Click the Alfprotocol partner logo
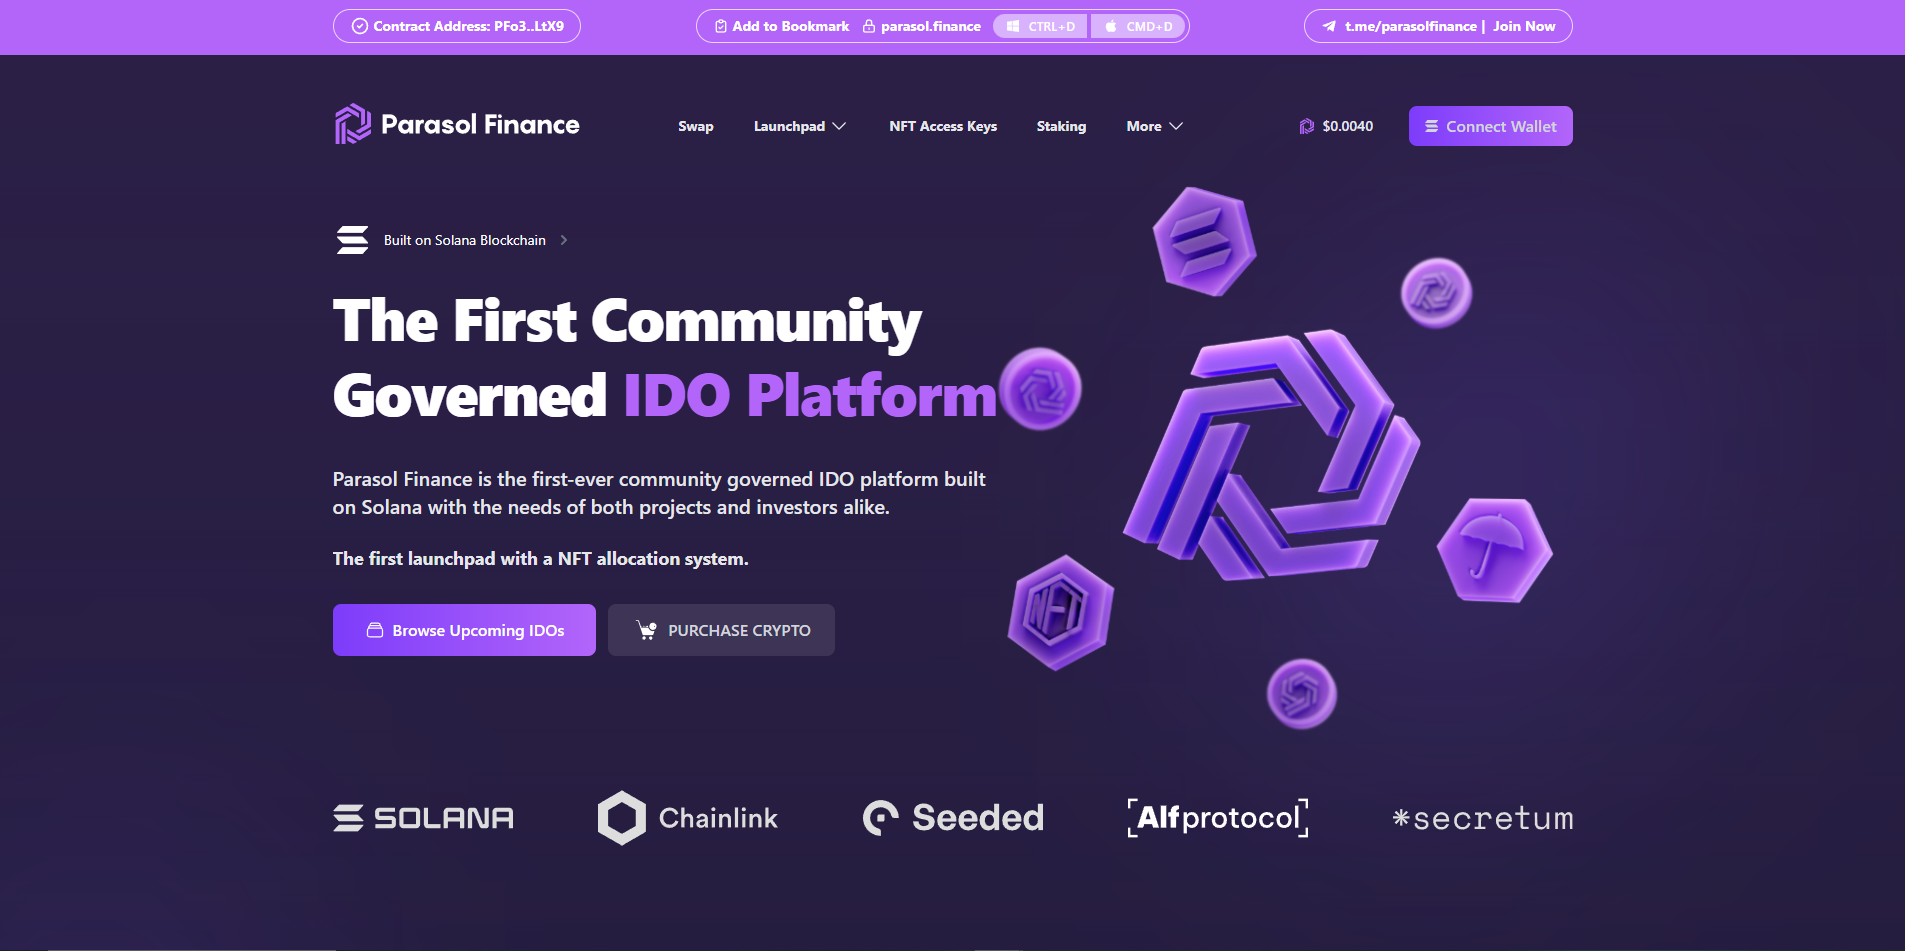This screenshot has height=951, width=1905. (1217, 818)
